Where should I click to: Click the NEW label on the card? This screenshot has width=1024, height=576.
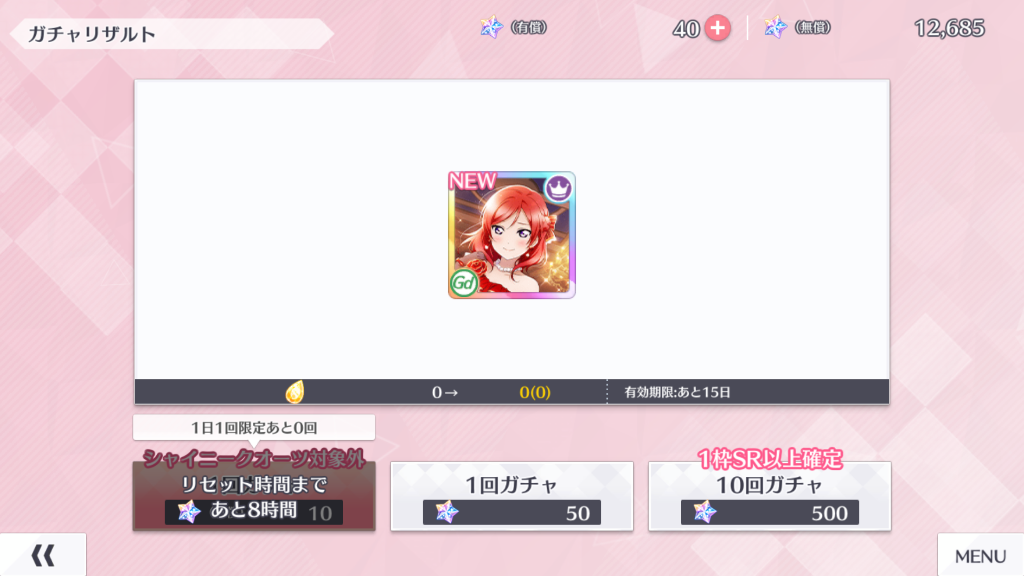tap(472, 181)
